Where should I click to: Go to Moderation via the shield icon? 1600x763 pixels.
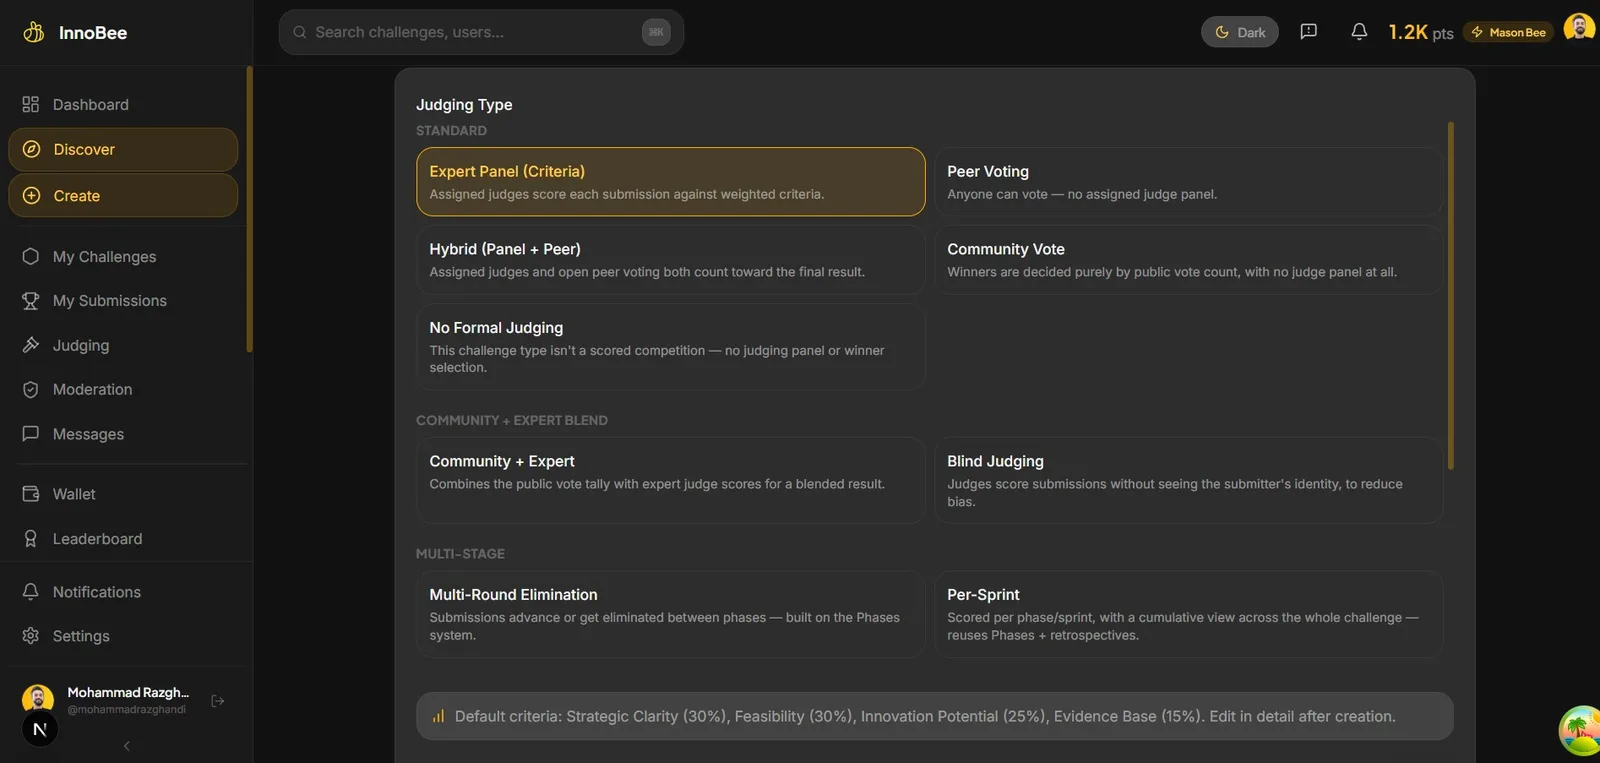pyautogui.click(x=31, y=390)
